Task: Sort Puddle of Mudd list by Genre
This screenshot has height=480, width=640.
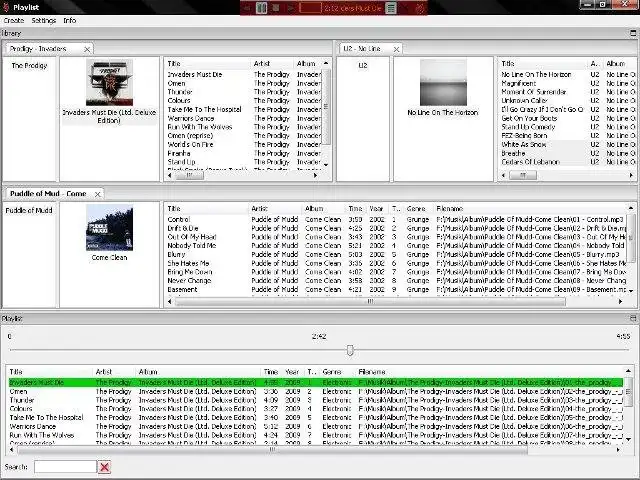Action: pyautogui.click(x=418, y=209)
